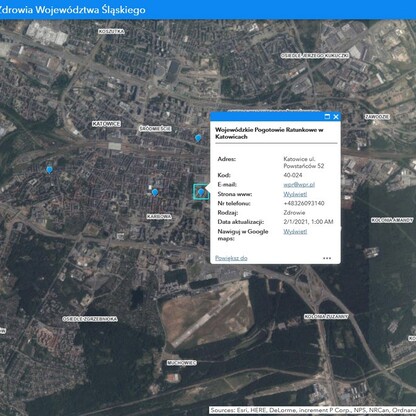Open the popup's three-dots options menu
The height and width of the screenshot is (416, 416).
(327, 258)
